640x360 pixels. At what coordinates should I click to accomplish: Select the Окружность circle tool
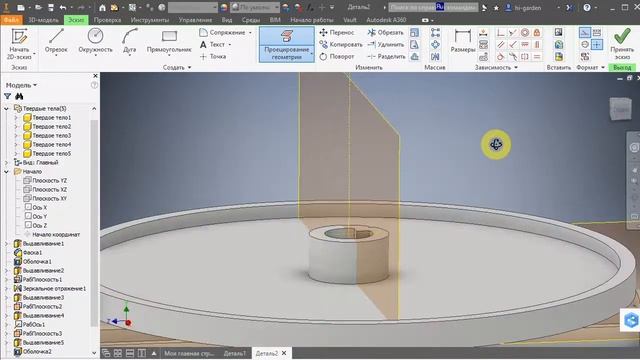tap(95, 41)
